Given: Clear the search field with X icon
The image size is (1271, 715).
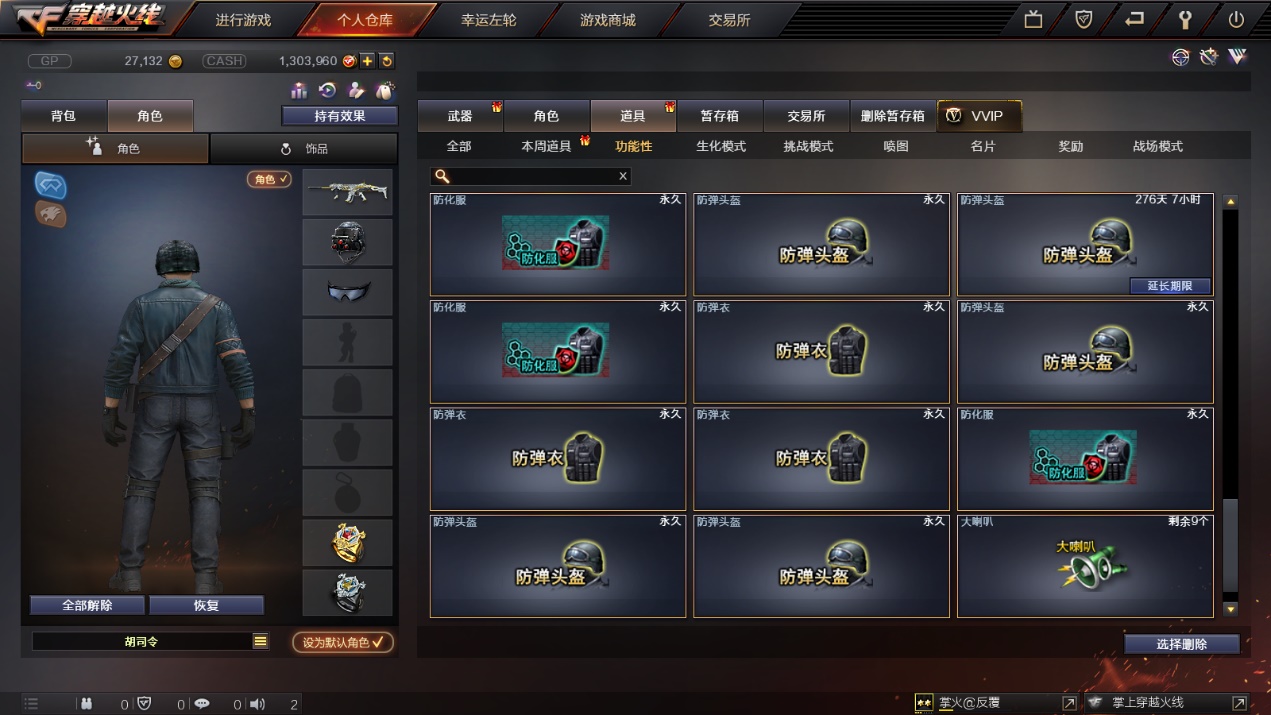Looking at the screenshot, I should coord(623,176).
